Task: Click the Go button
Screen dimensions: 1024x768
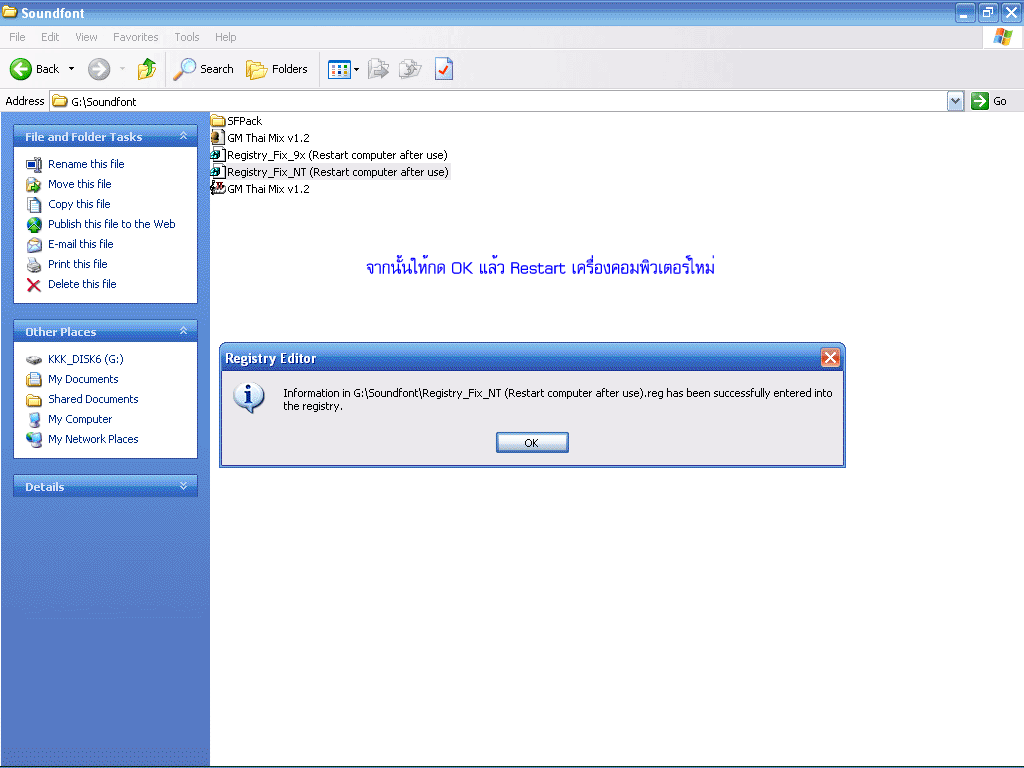Action: [989, 101]
